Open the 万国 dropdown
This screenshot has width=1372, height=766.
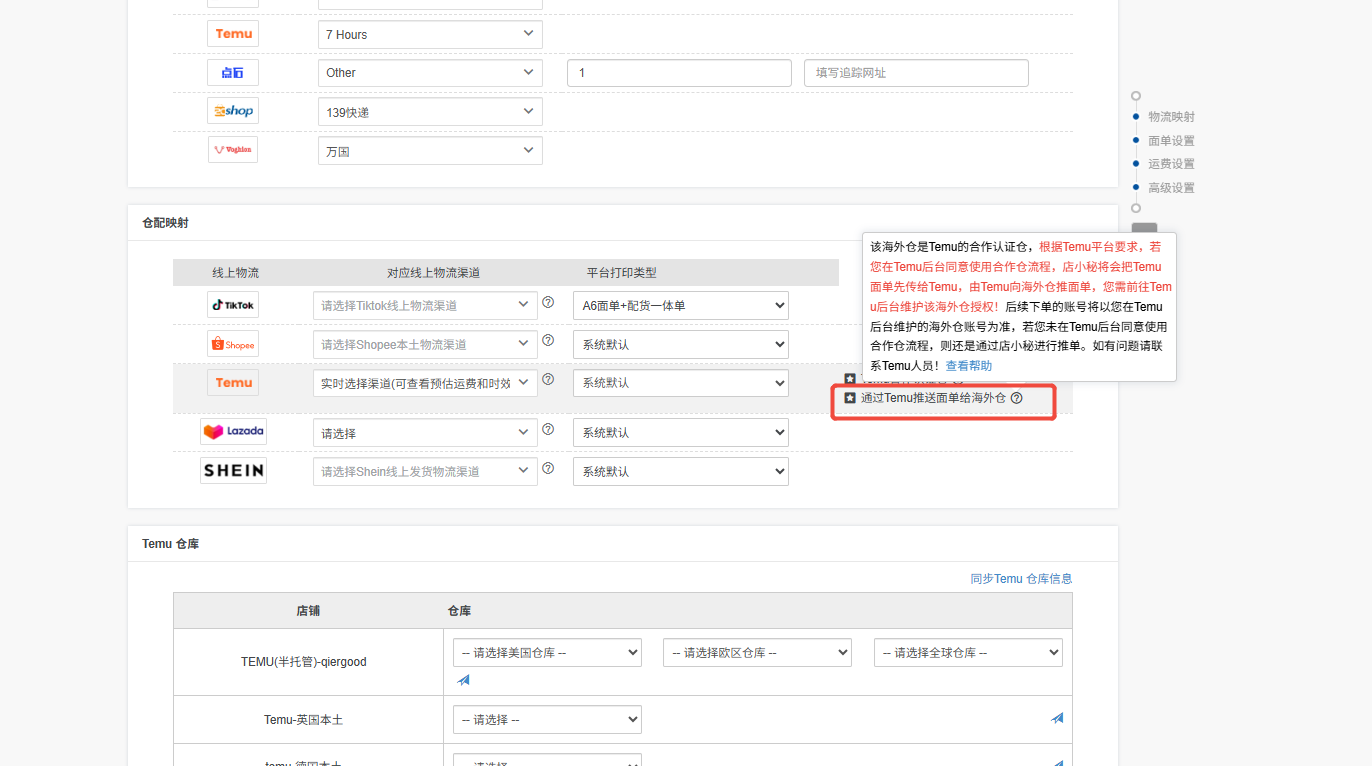click(430, 151)
